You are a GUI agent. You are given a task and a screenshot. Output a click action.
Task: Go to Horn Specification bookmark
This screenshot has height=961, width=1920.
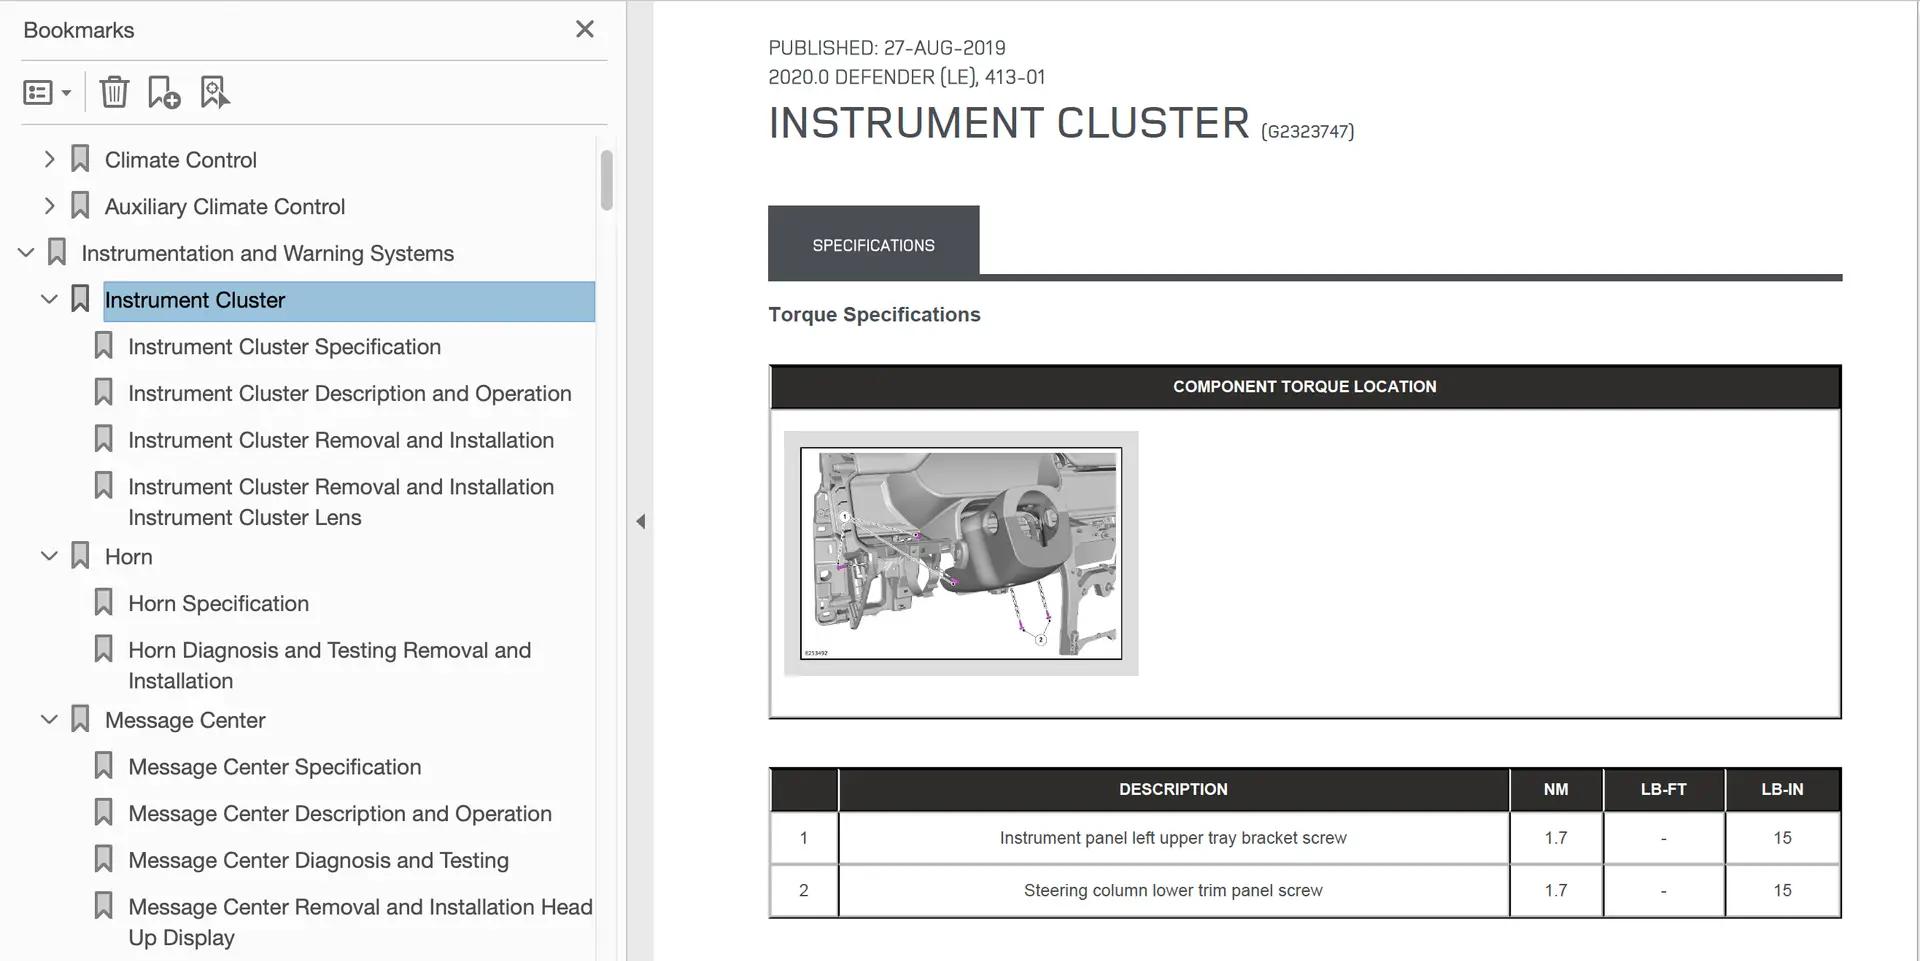click(218, 604)
